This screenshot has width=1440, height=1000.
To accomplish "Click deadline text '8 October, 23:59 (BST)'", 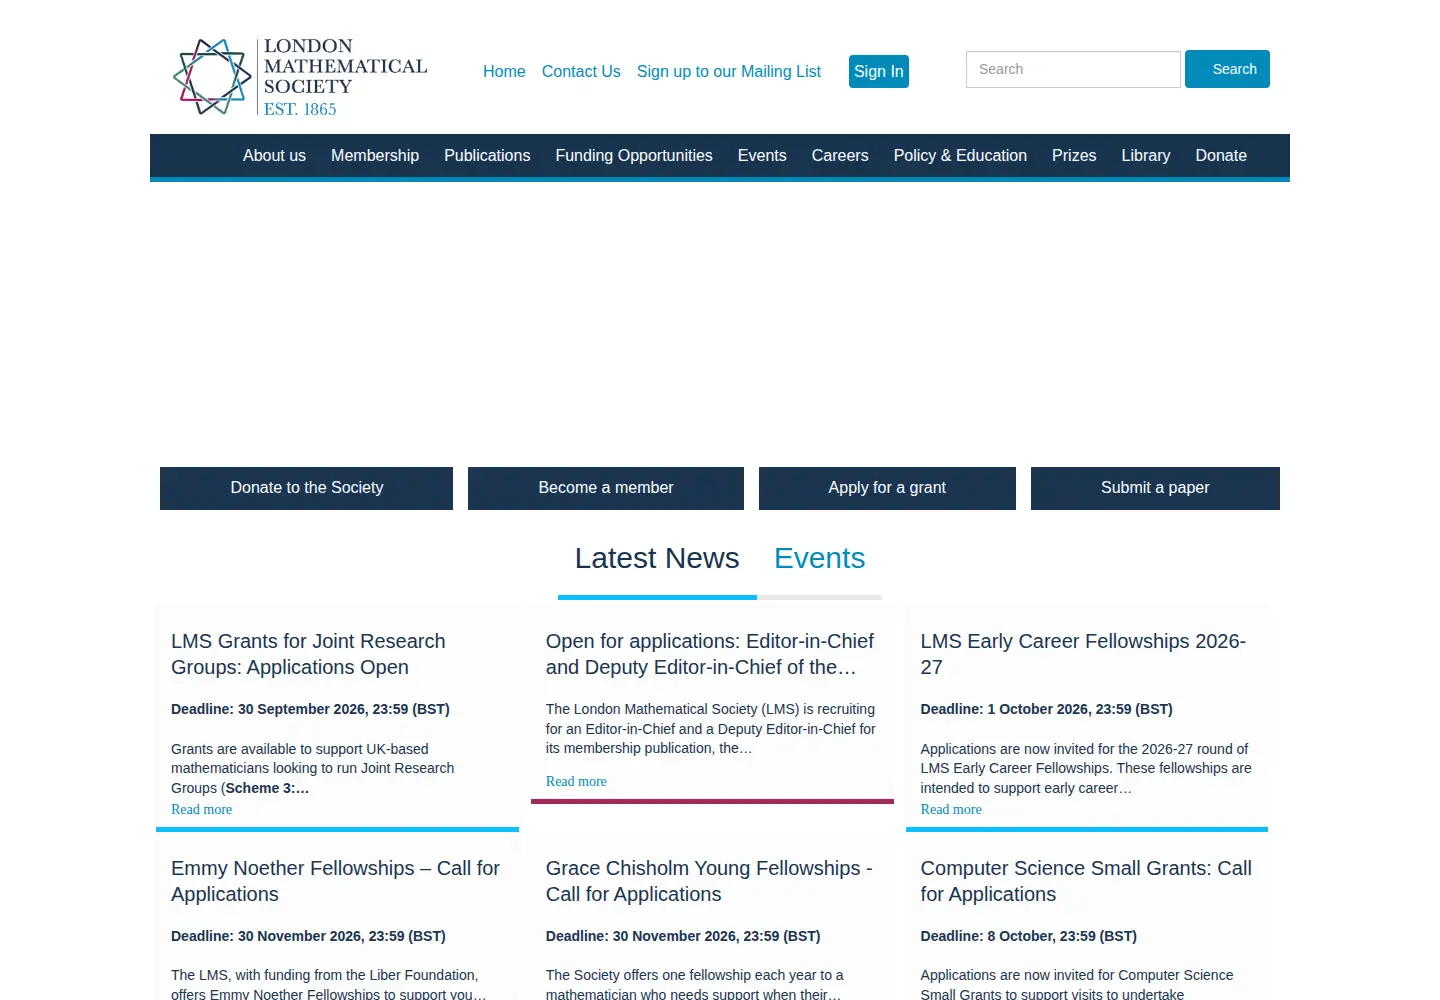I will [1062, 936].
